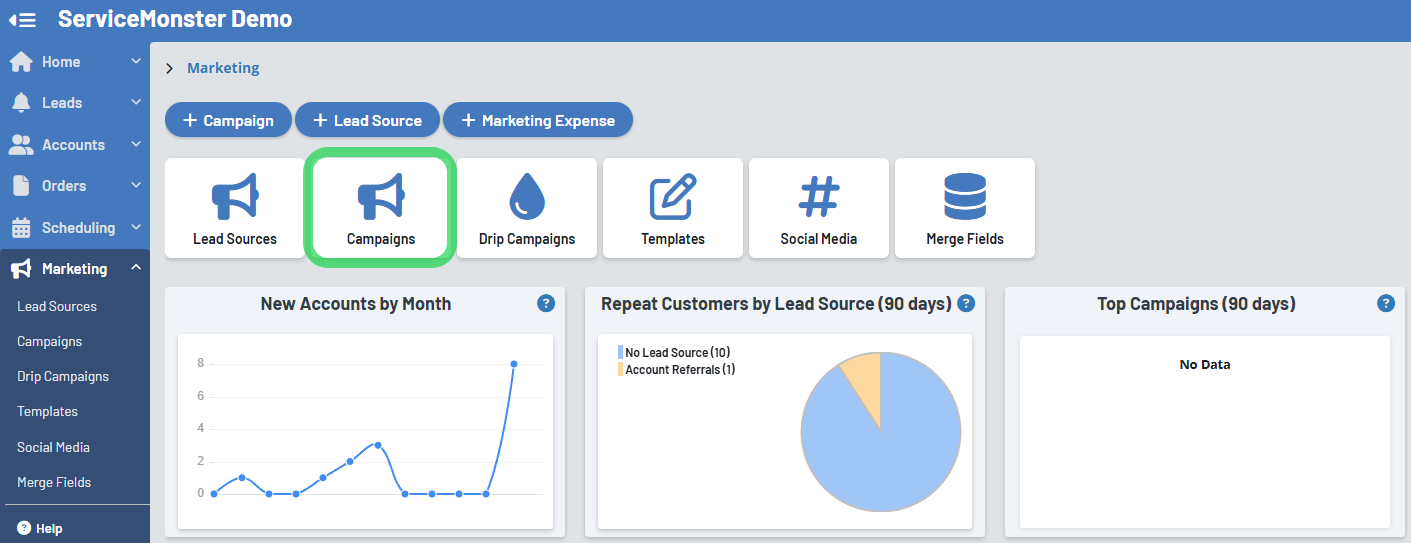Click the + Marketing Expense button
Screen dimensions: 1411x543
click(538, 120)
